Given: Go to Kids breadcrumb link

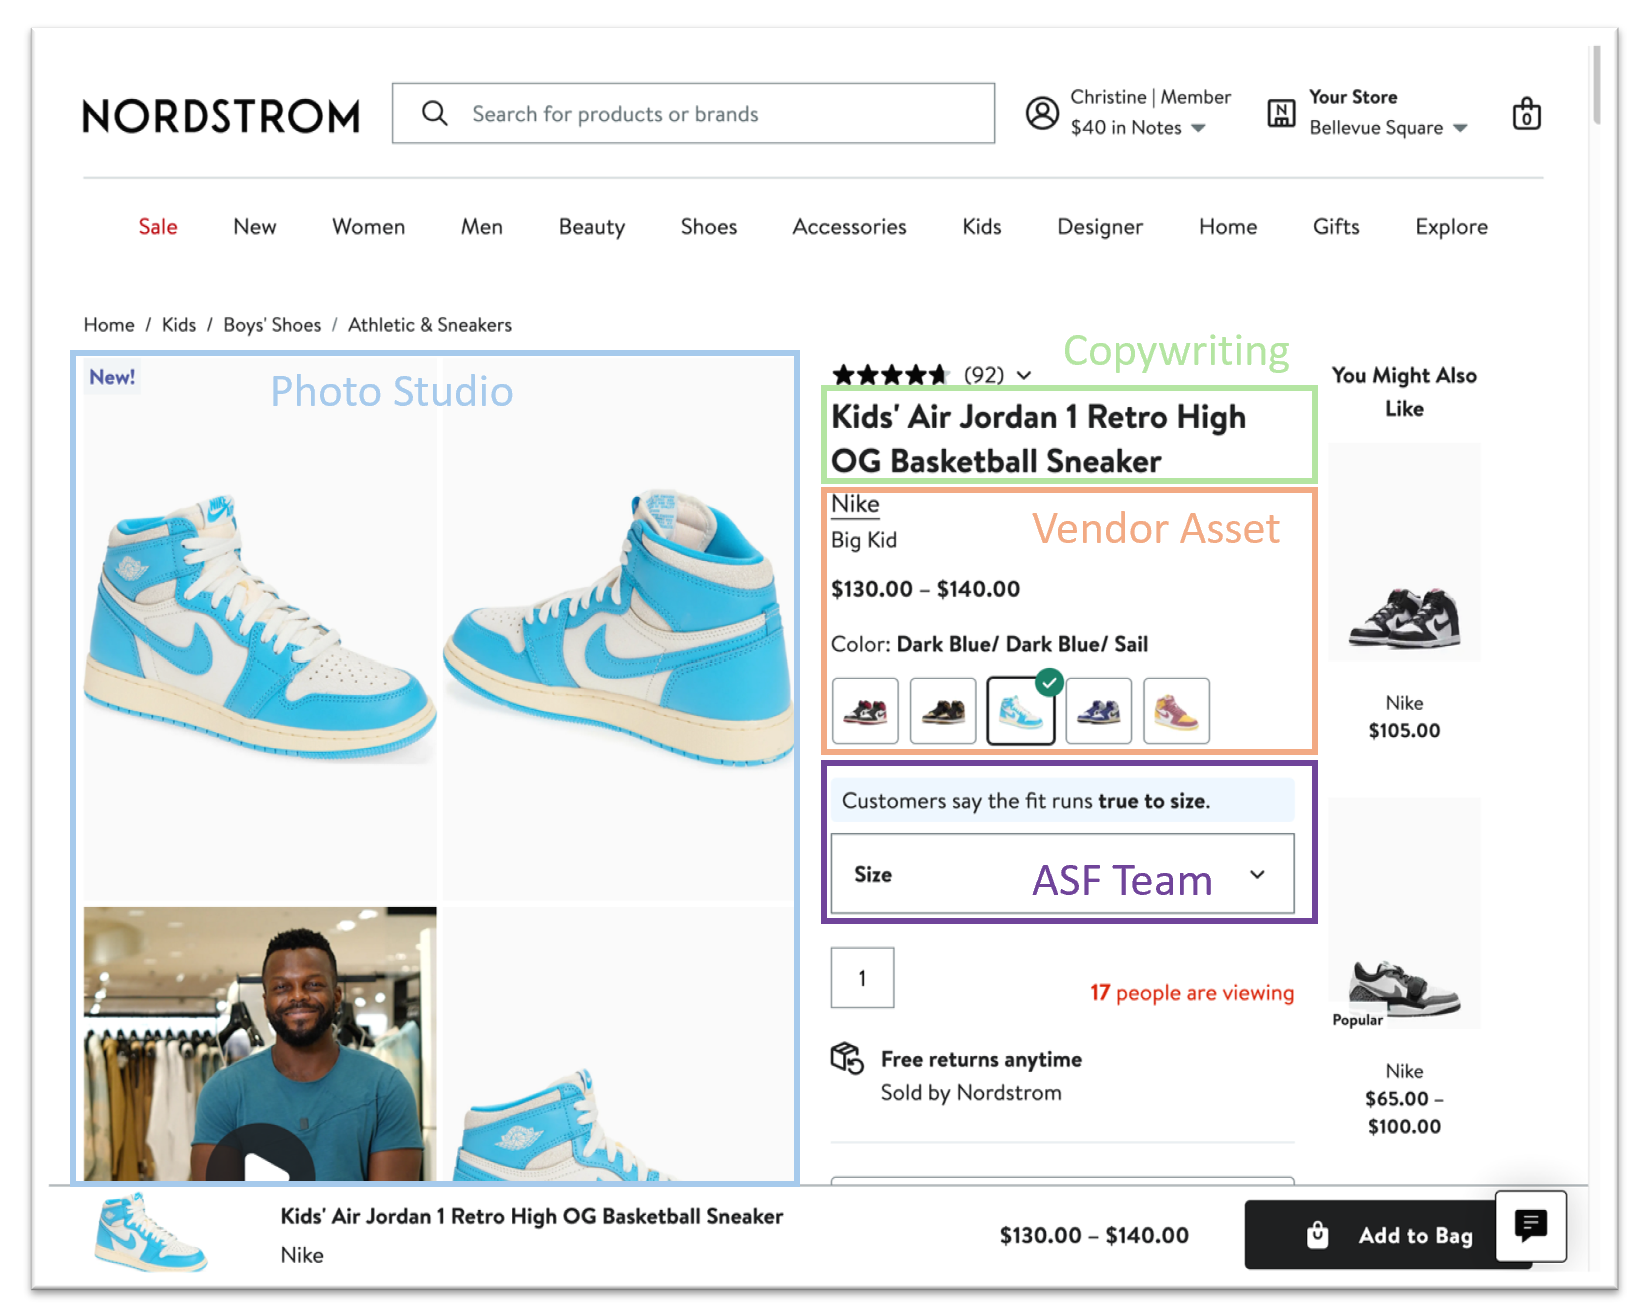Looking at the screenshot, I should point(179,325).
